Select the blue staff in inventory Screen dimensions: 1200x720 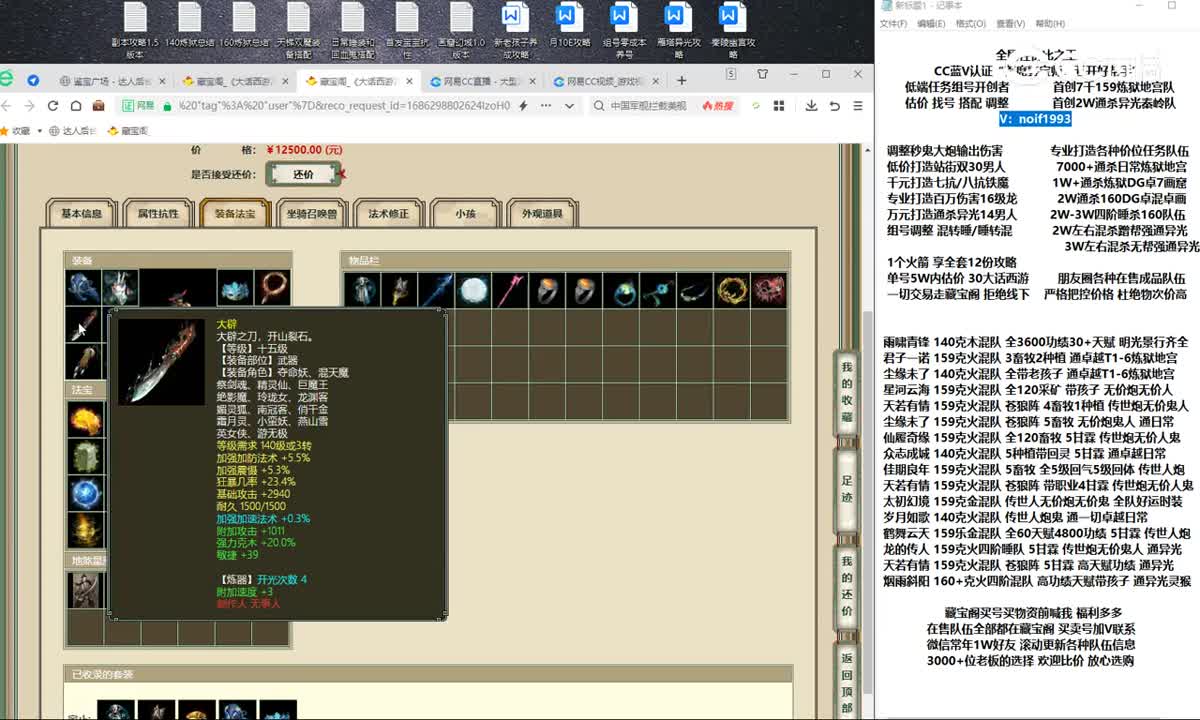point(436,290)
